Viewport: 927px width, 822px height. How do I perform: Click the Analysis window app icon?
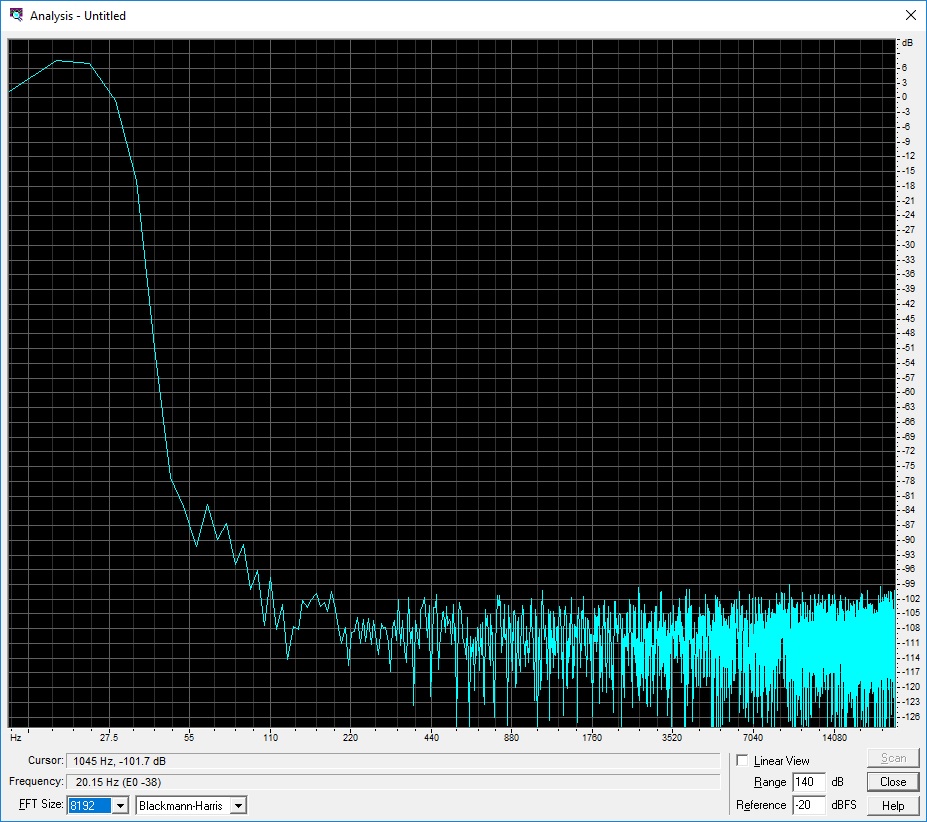pos(16,15)
